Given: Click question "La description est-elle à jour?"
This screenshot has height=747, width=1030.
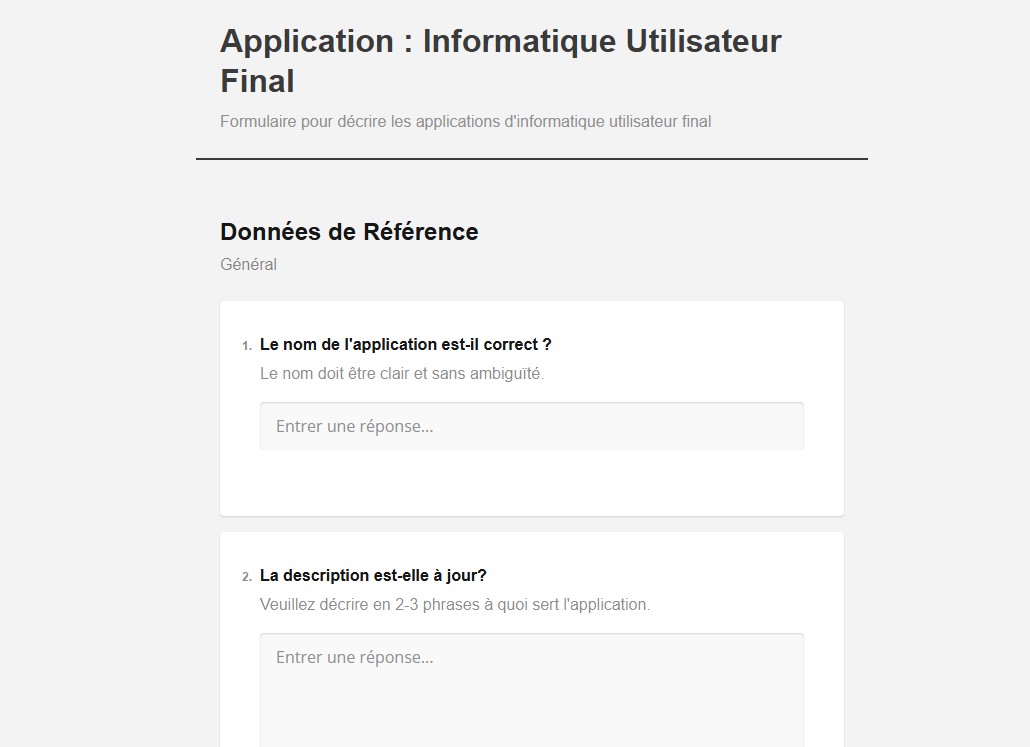Looking at the screenshot, I should 373,576.
